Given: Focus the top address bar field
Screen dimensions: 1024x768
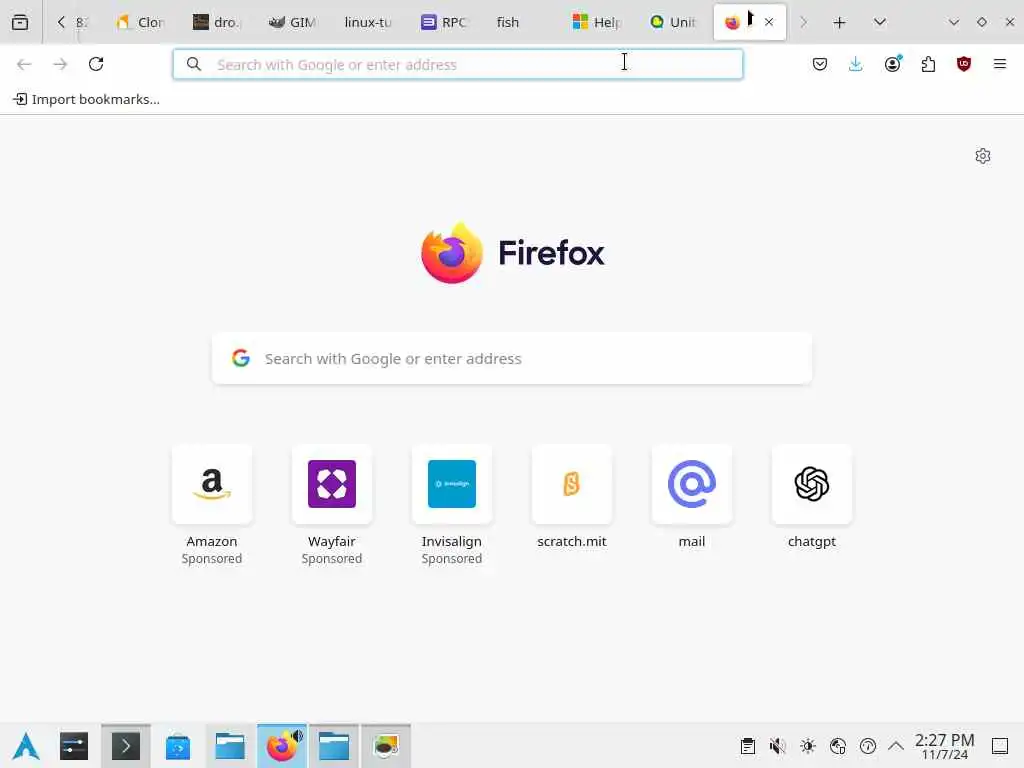Looking at the screenshot, I should 458,64.
